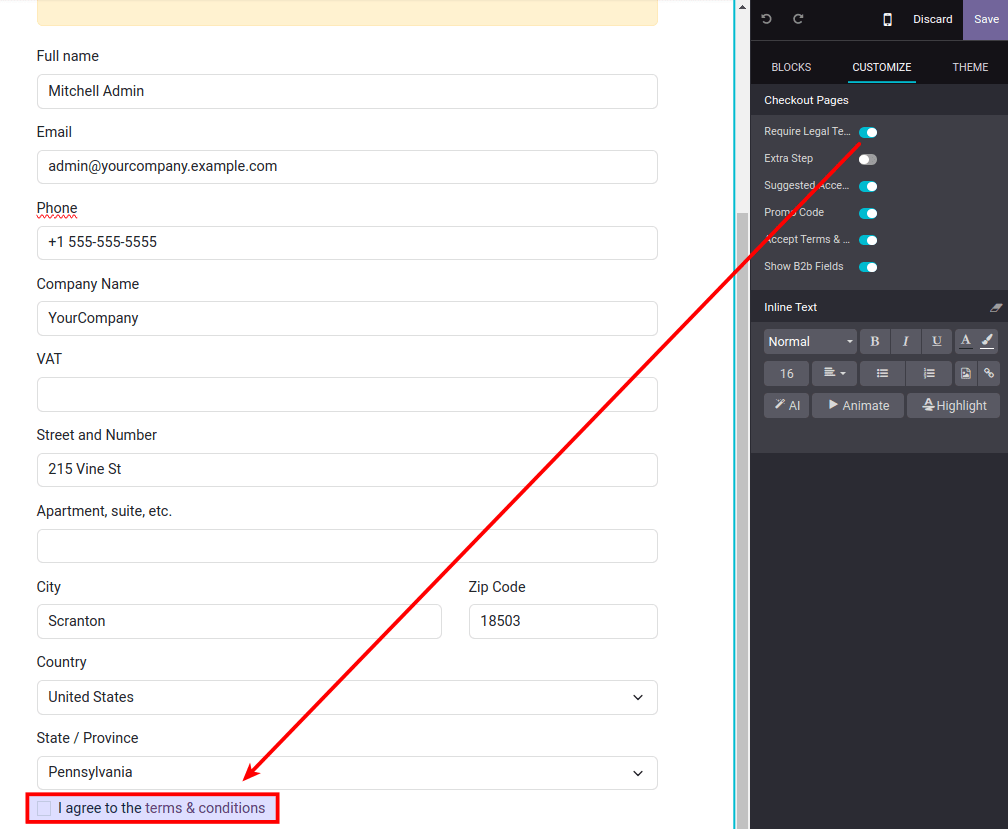Image resolution: width=1008 pixels, height=829 pixels.
Task: Click Company Name field
Action: click(347, 319)
